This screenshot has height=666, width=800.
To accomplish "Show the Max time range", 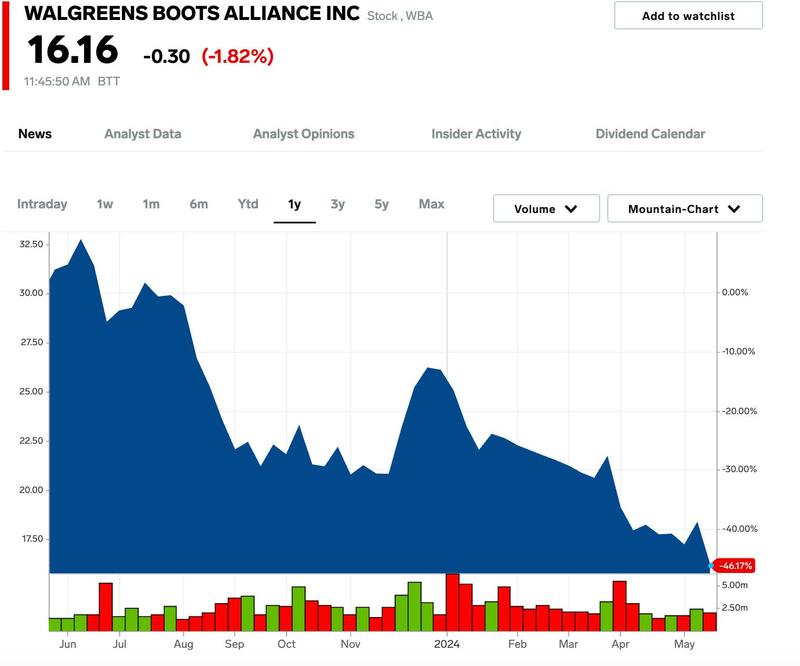I will 431,204.
